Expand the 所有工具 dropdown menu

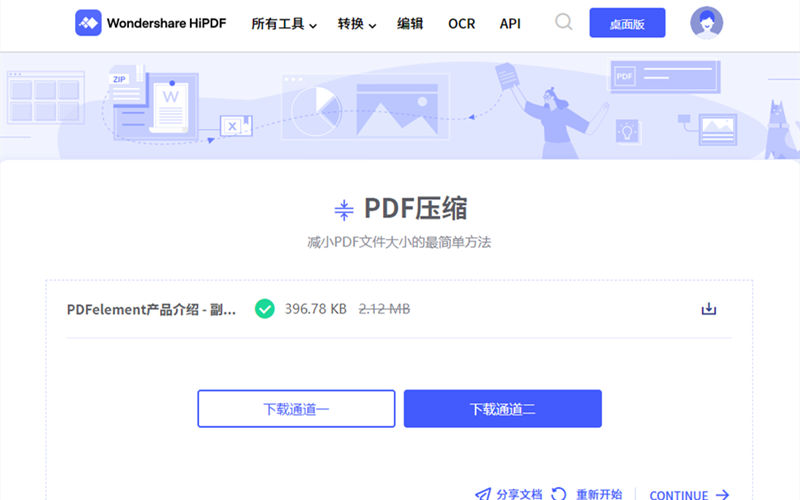[x=284, y=23]
